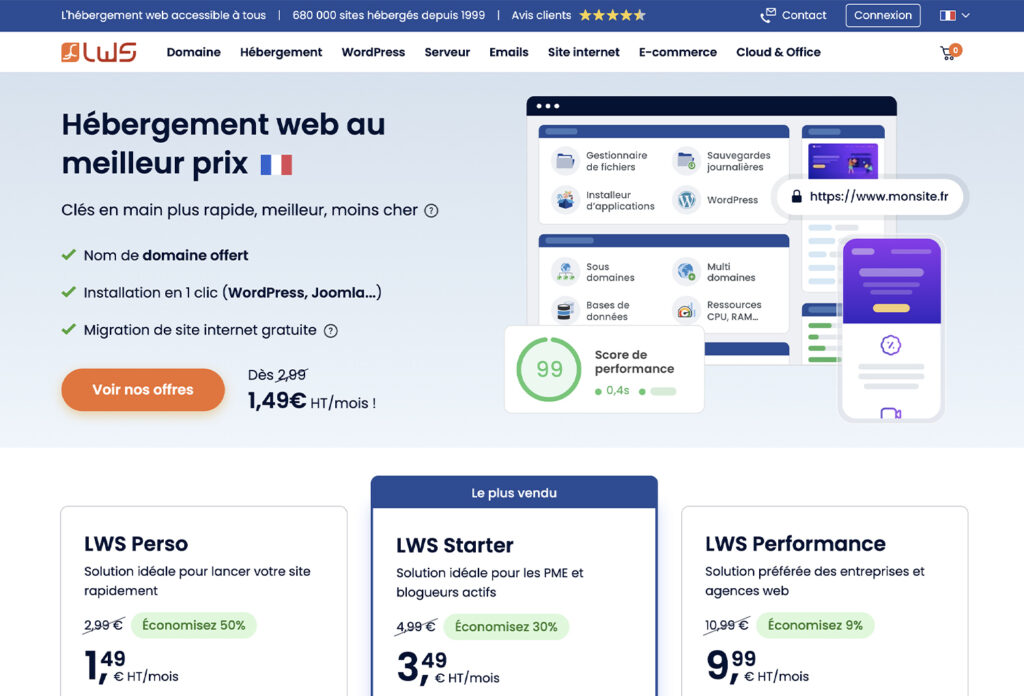Open the Serveur menu
Screen dimensions: 1024x696
pyautogui.click(x=447, y=52)
